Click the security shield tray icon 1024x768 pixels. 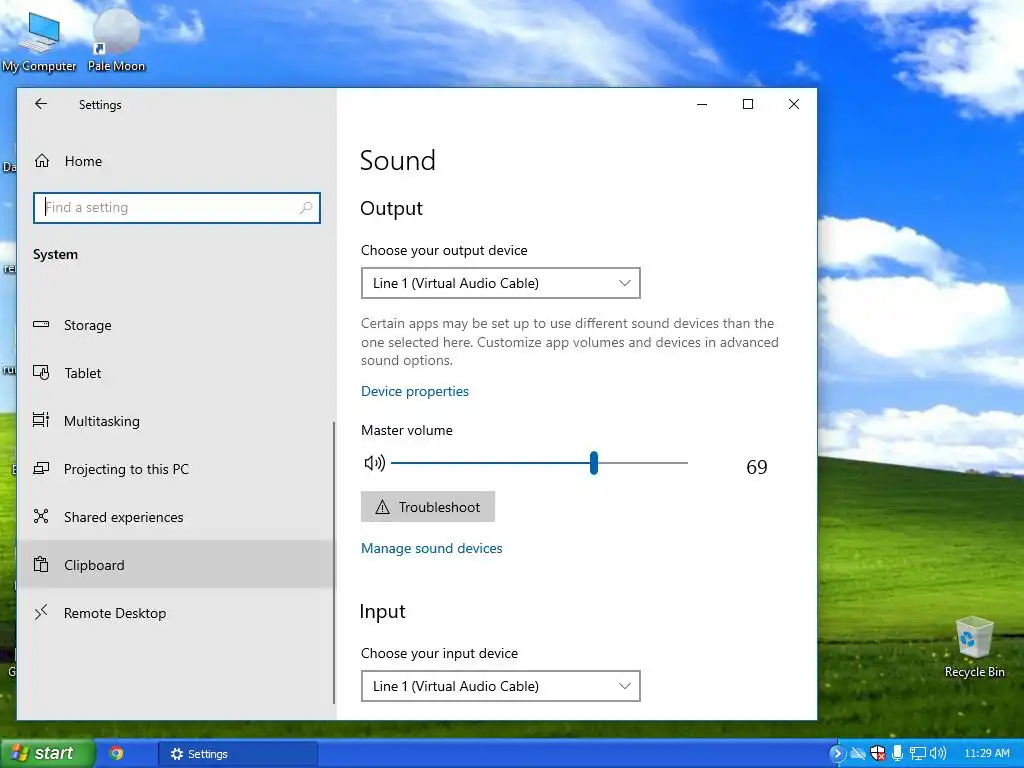tap(878, 754)
